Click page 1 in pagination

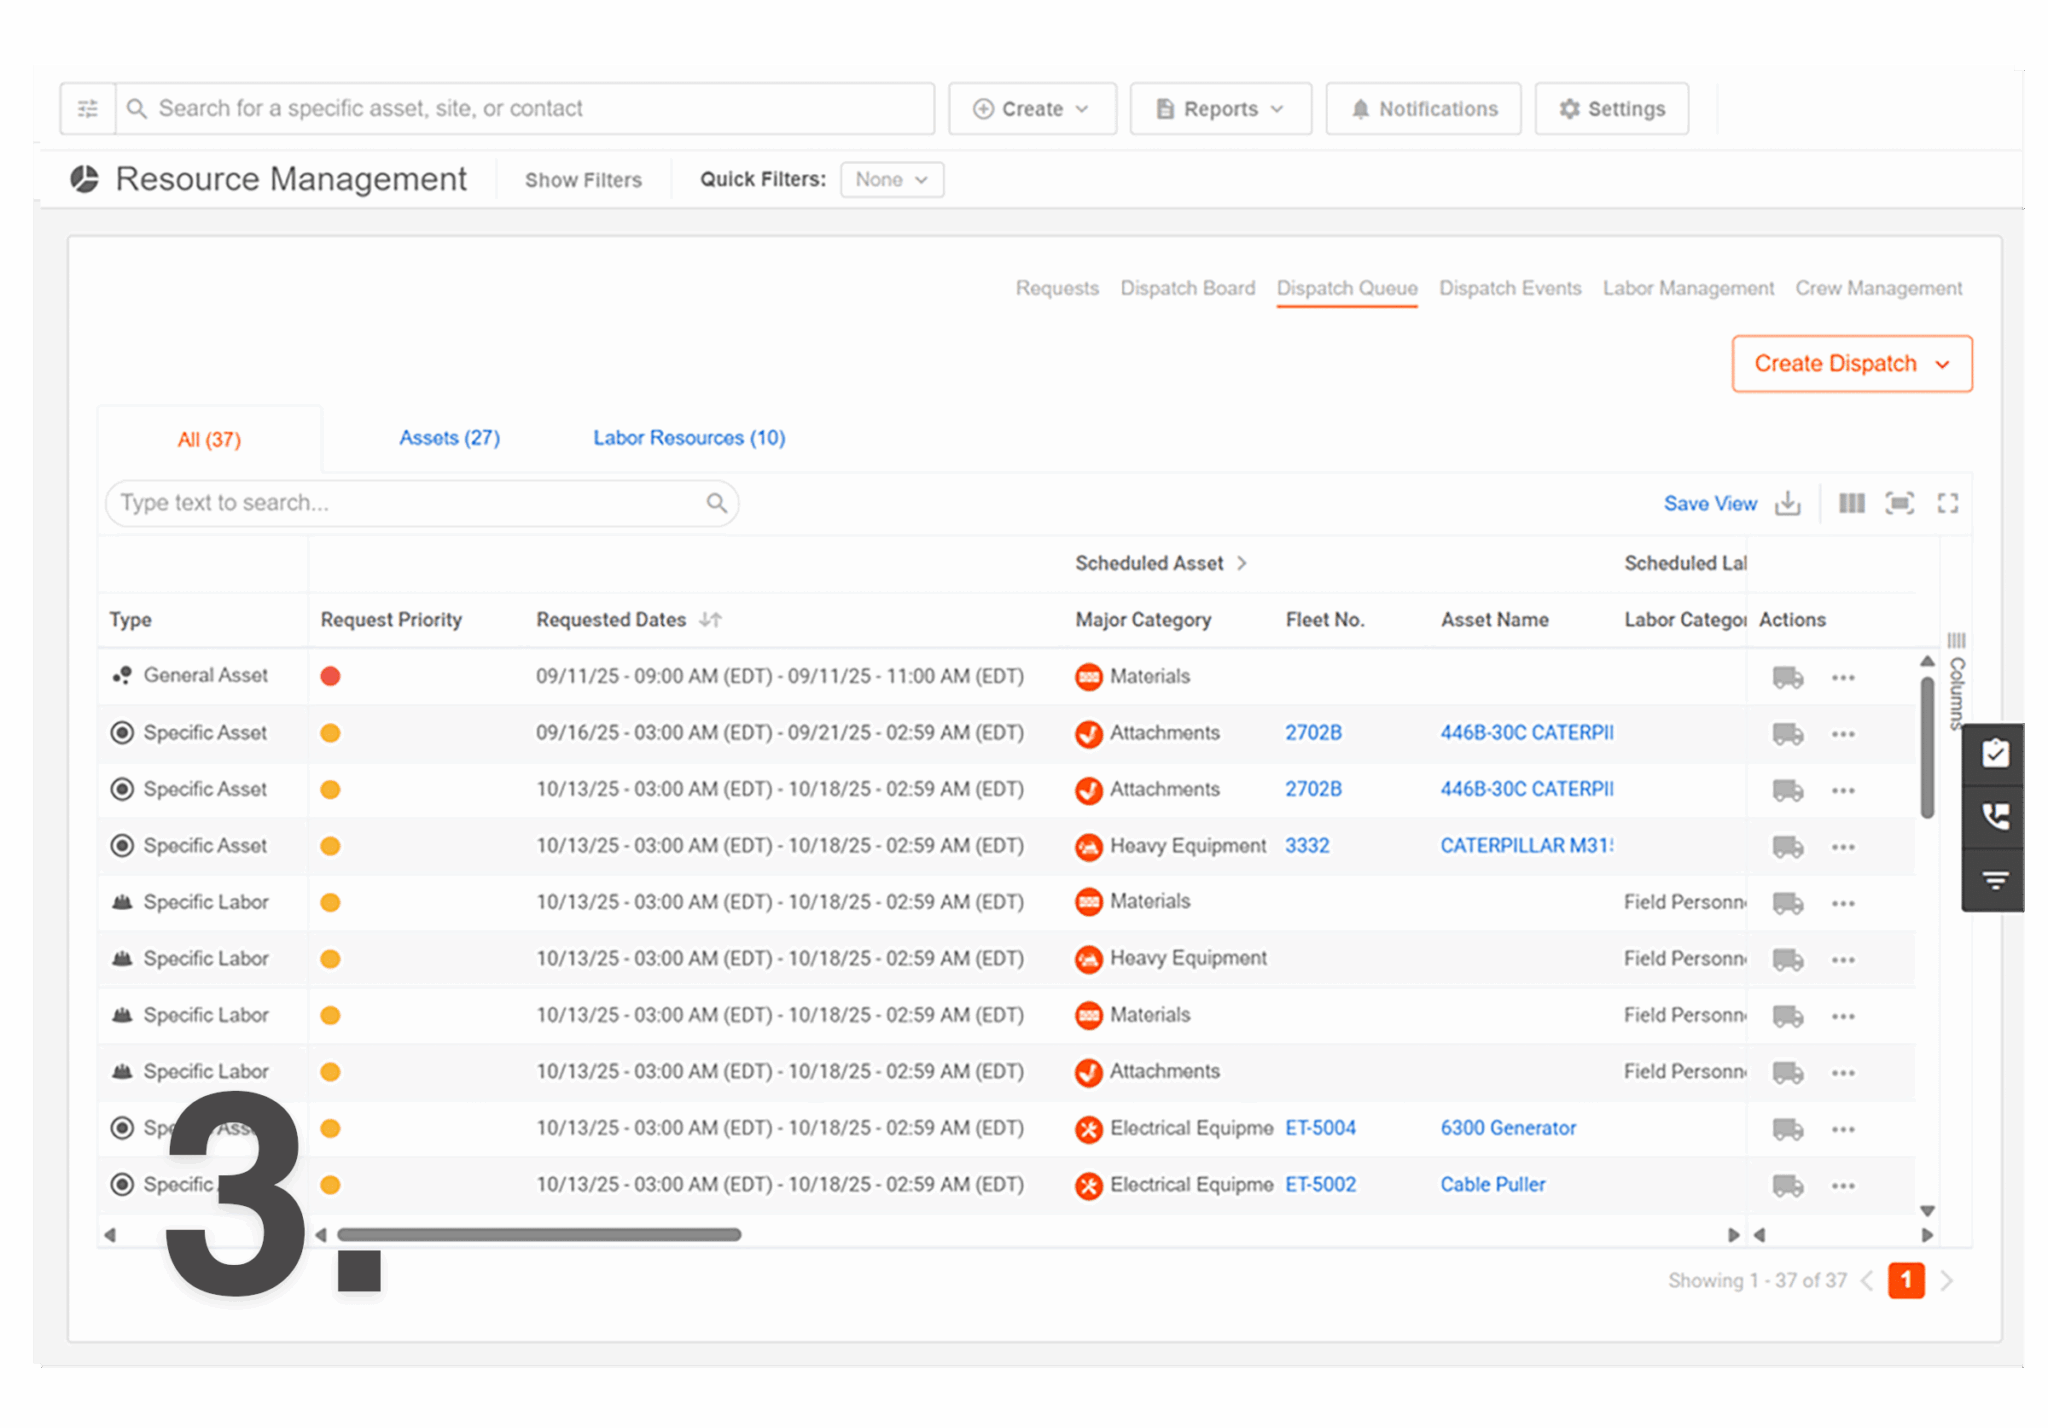click(1906, 1280)
